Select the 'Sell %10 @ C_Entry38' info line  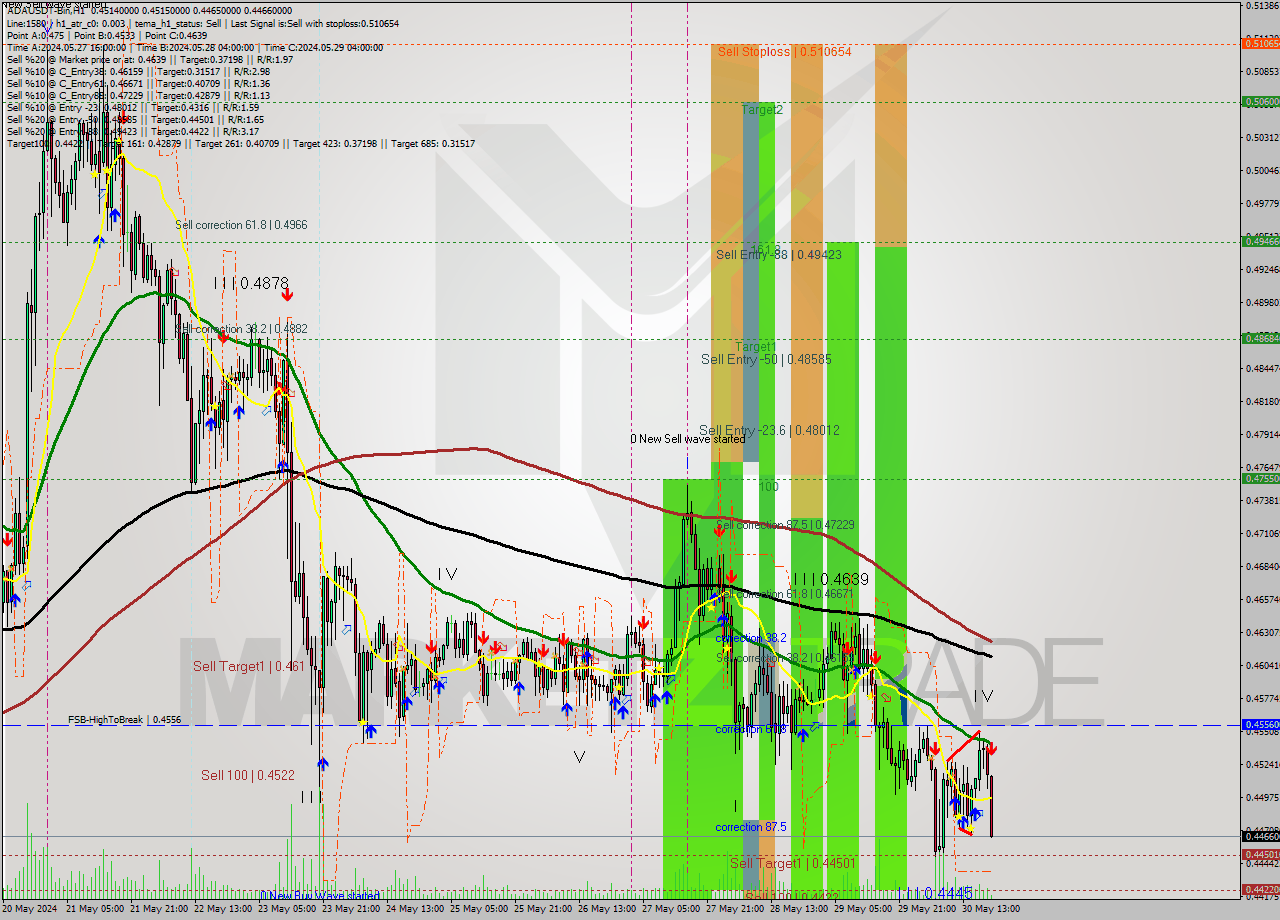pyautogui.click(x=138, y=71)
